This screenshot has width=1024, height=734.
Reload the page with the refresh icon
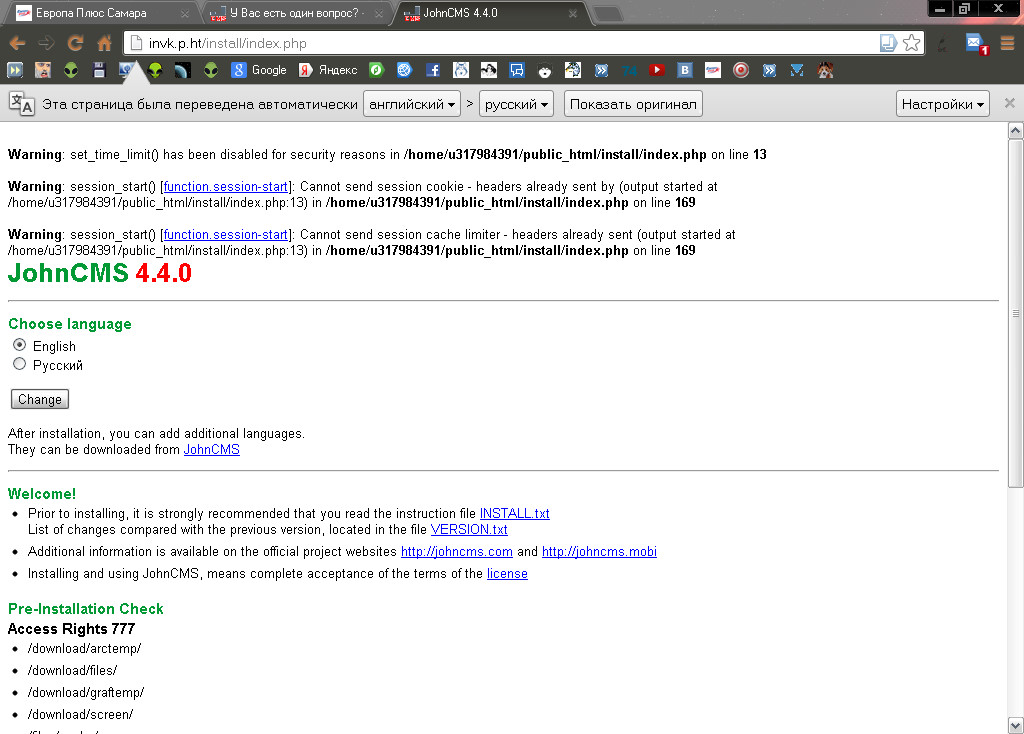click(x=76, y=44)
